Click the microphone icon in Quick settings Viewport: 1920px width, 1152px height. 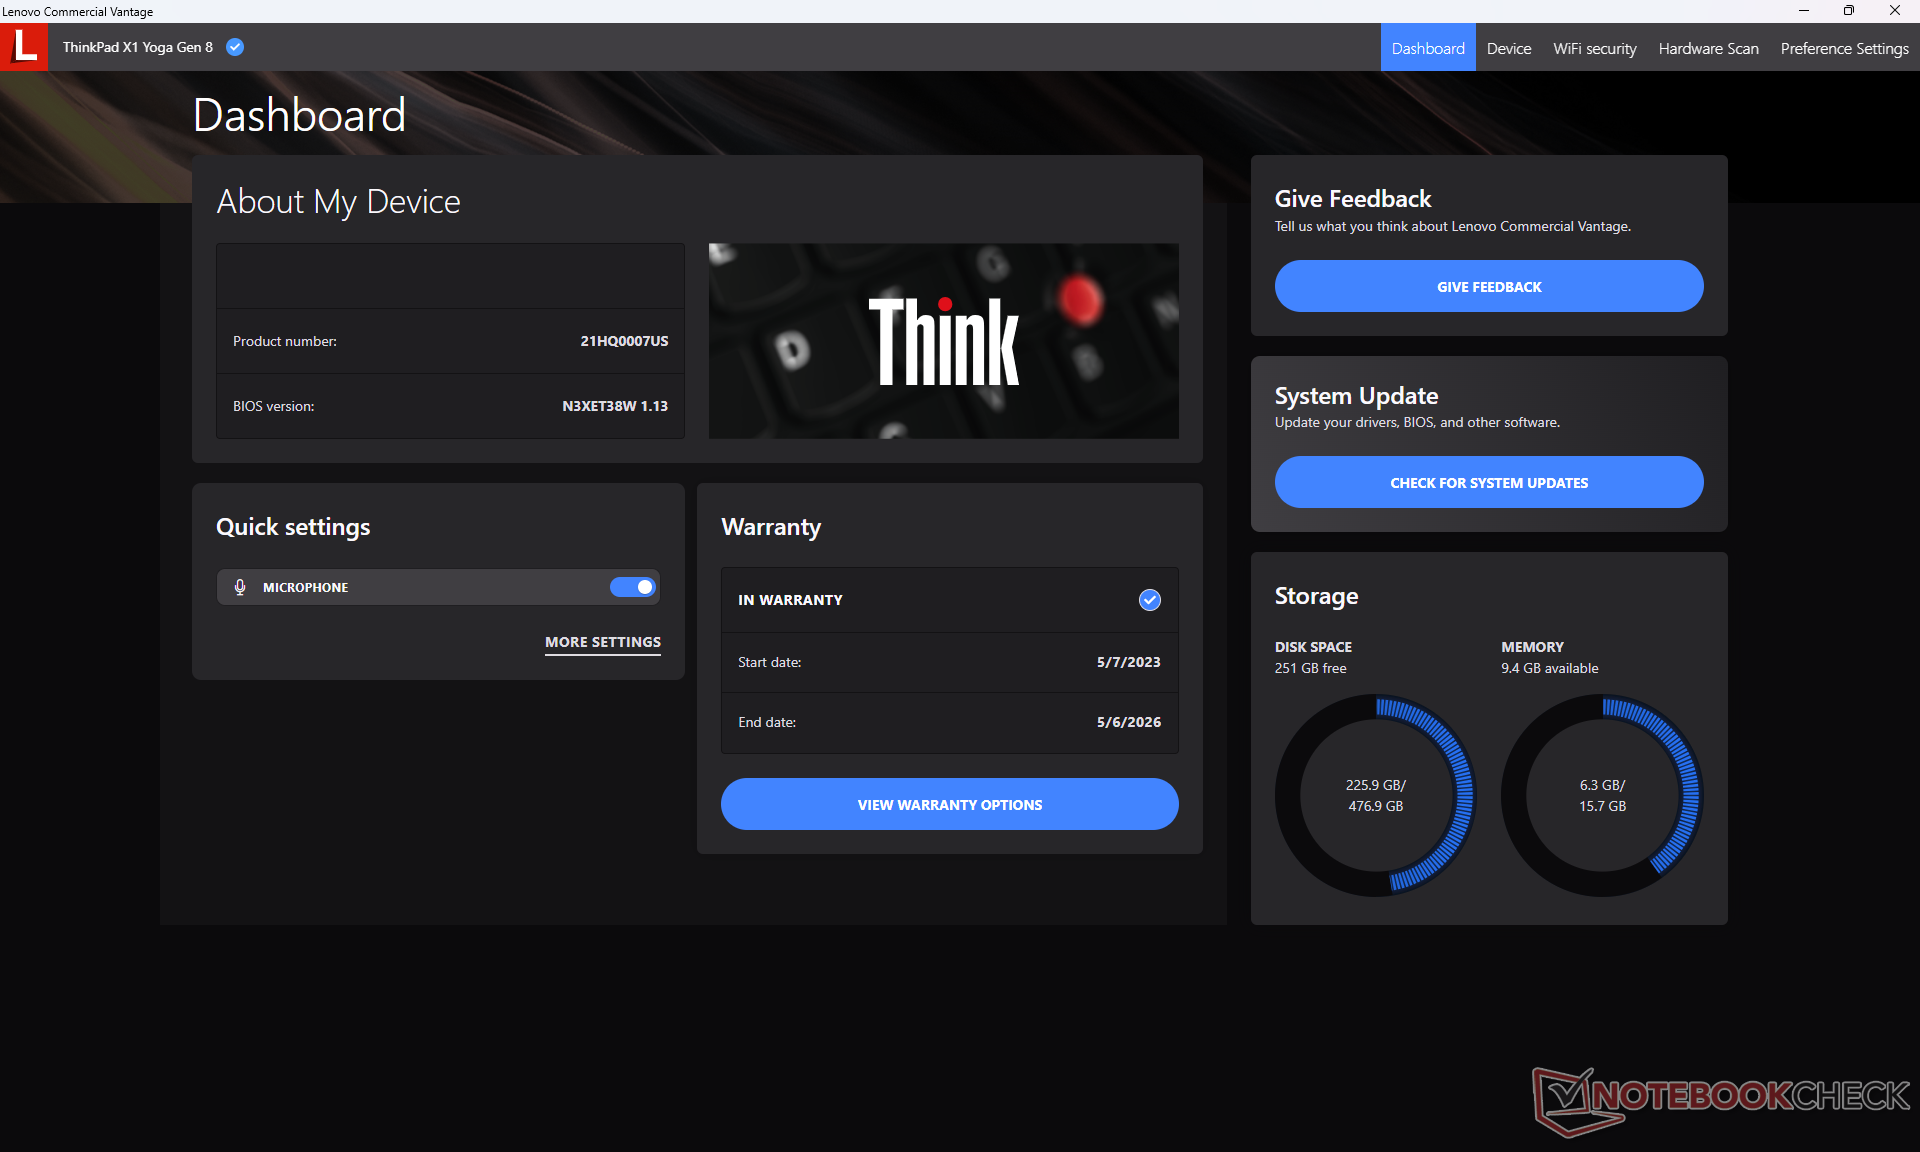[x=240, y=587]
